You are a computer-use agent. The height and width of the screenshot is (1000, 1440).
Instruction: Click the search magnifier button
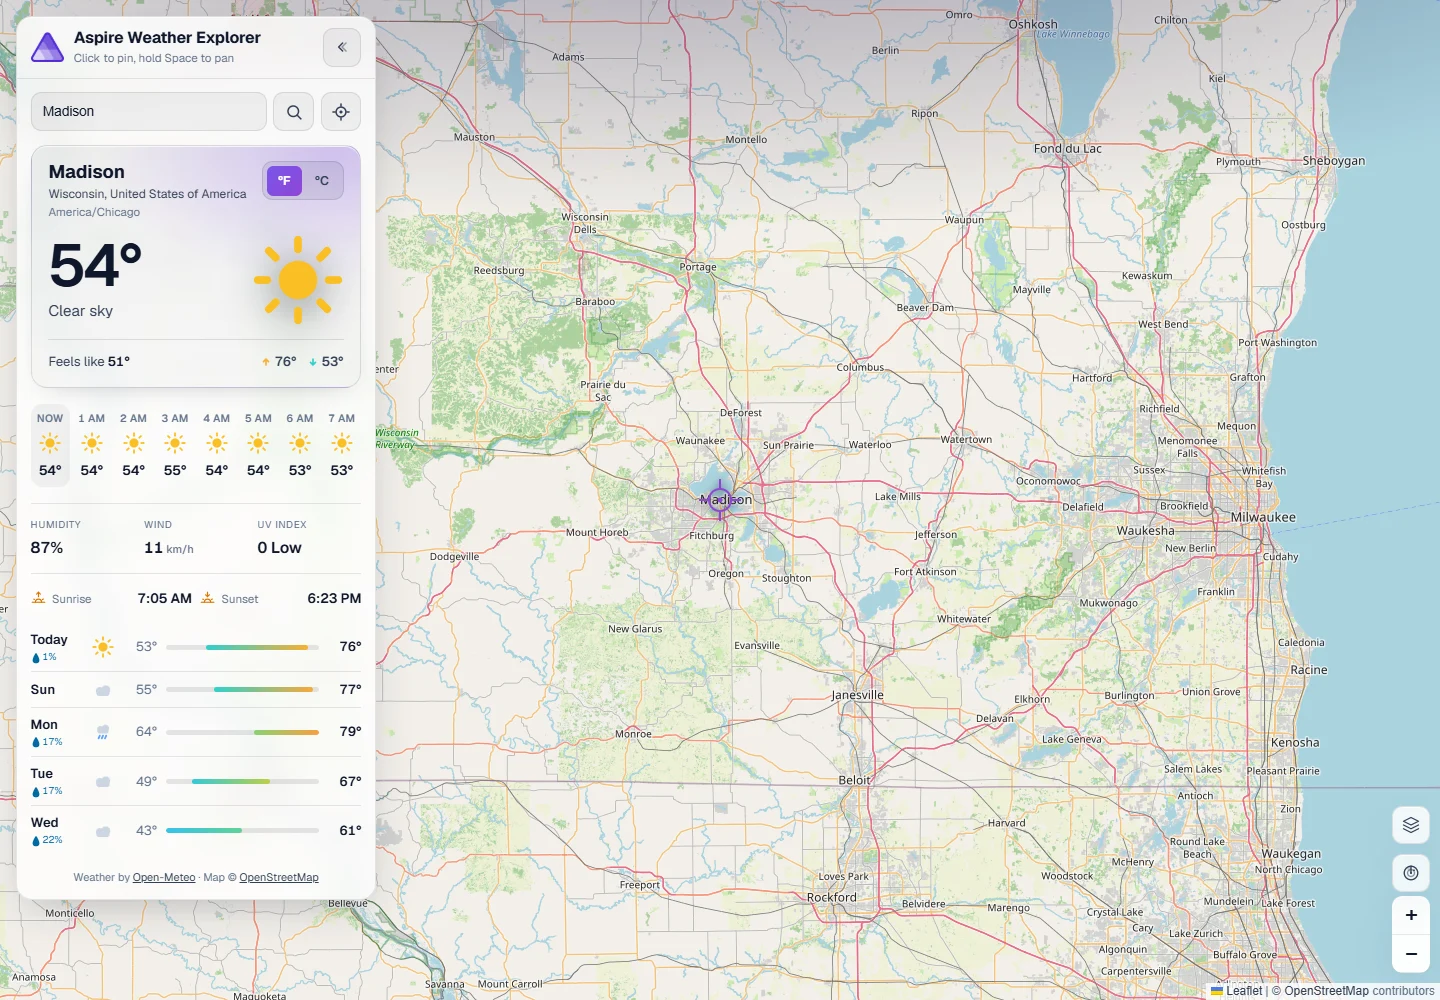(294, 112)
